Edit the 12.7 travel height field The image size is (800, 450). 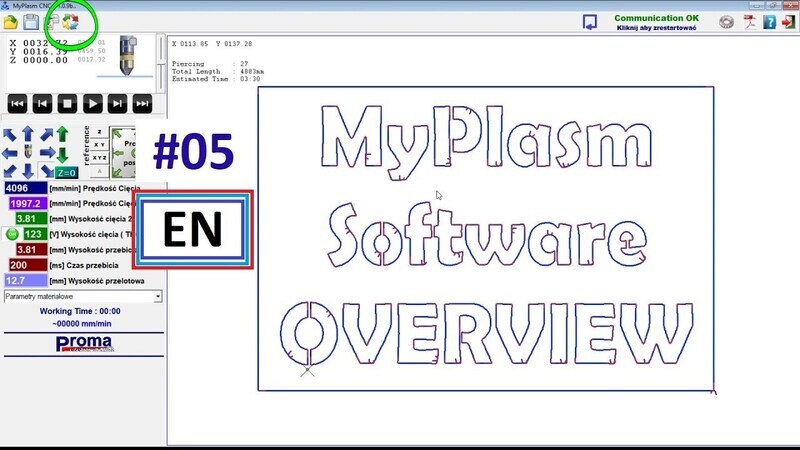26,281
